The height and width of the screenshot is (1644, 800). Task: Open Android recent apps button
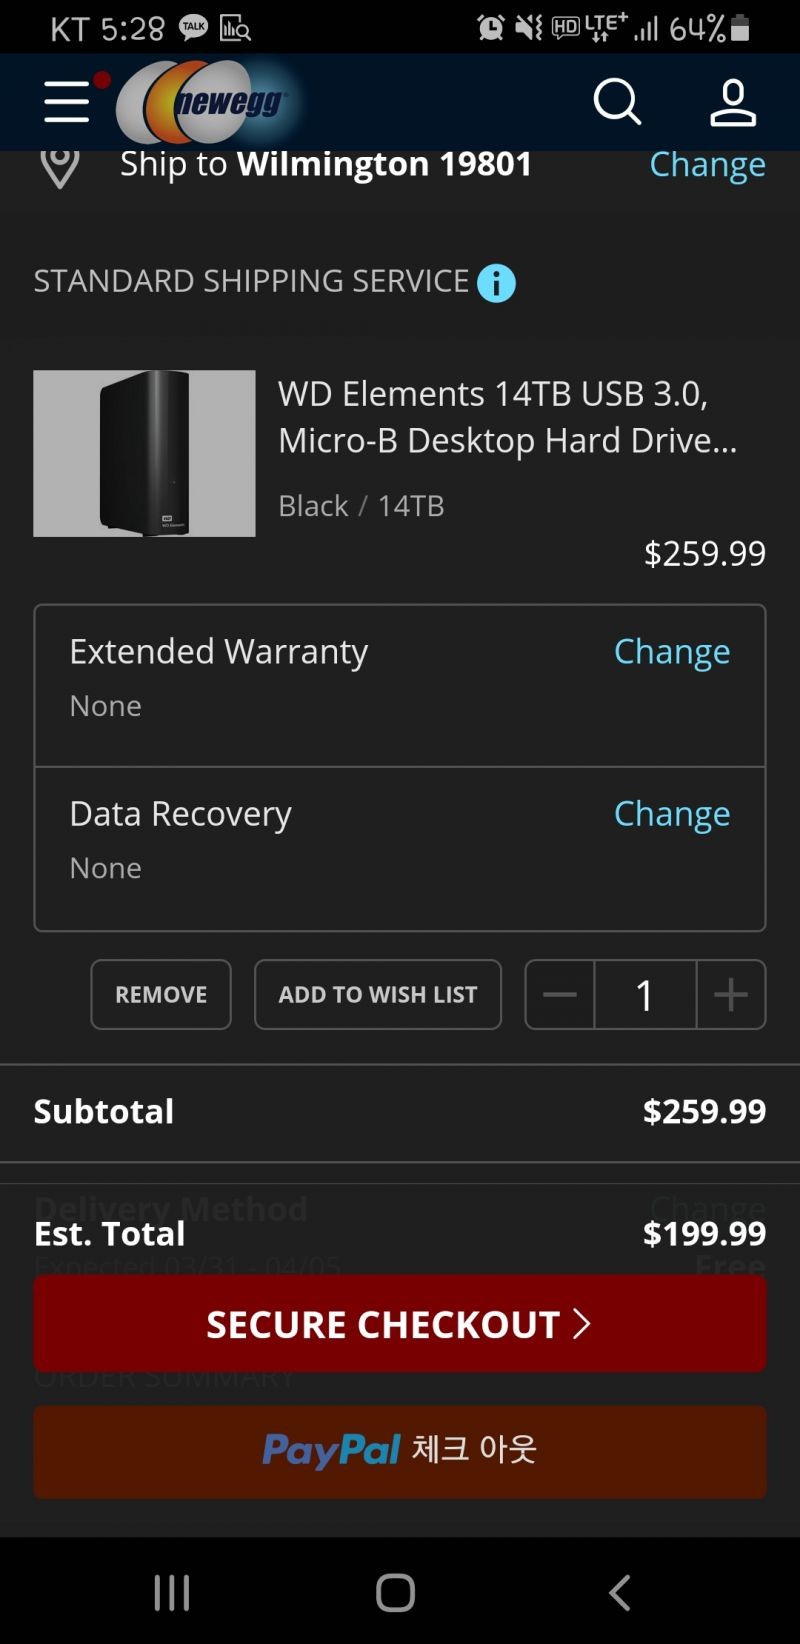point(172,1592)
